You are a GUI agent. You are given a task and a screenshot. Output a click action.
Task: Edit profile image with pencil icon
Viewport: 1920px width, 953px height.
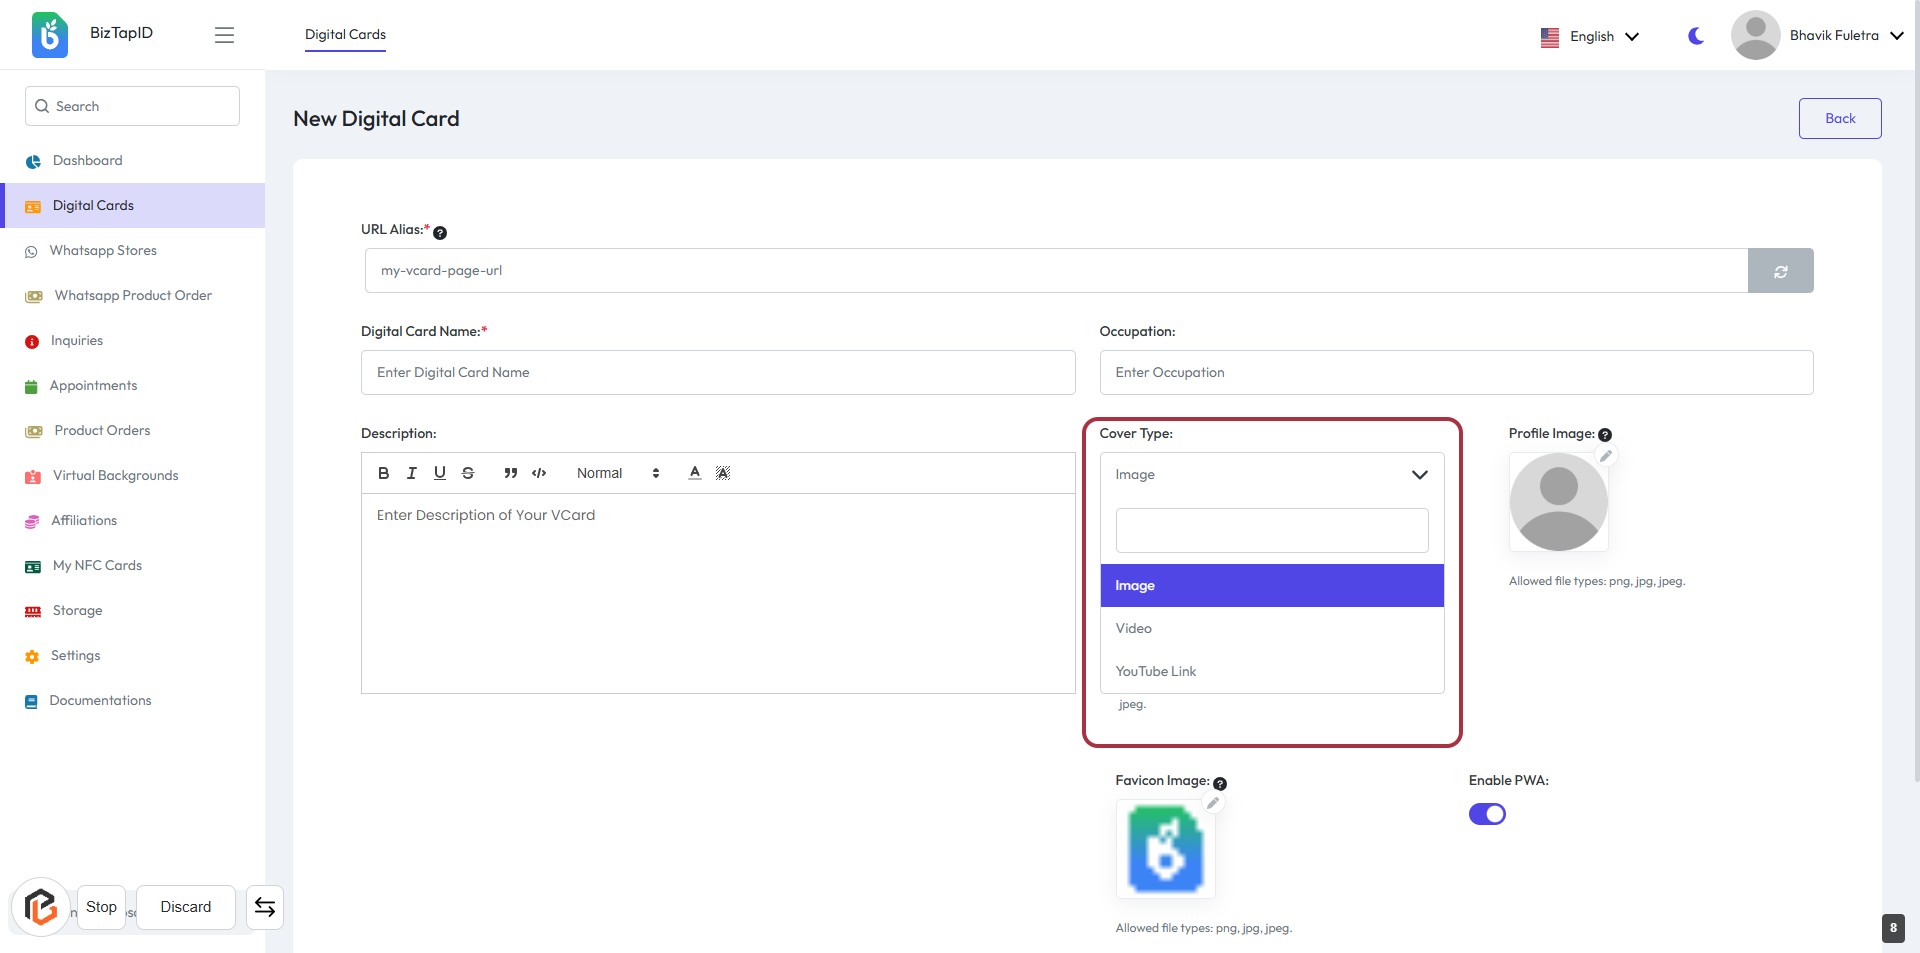[x=1606, y=456]
